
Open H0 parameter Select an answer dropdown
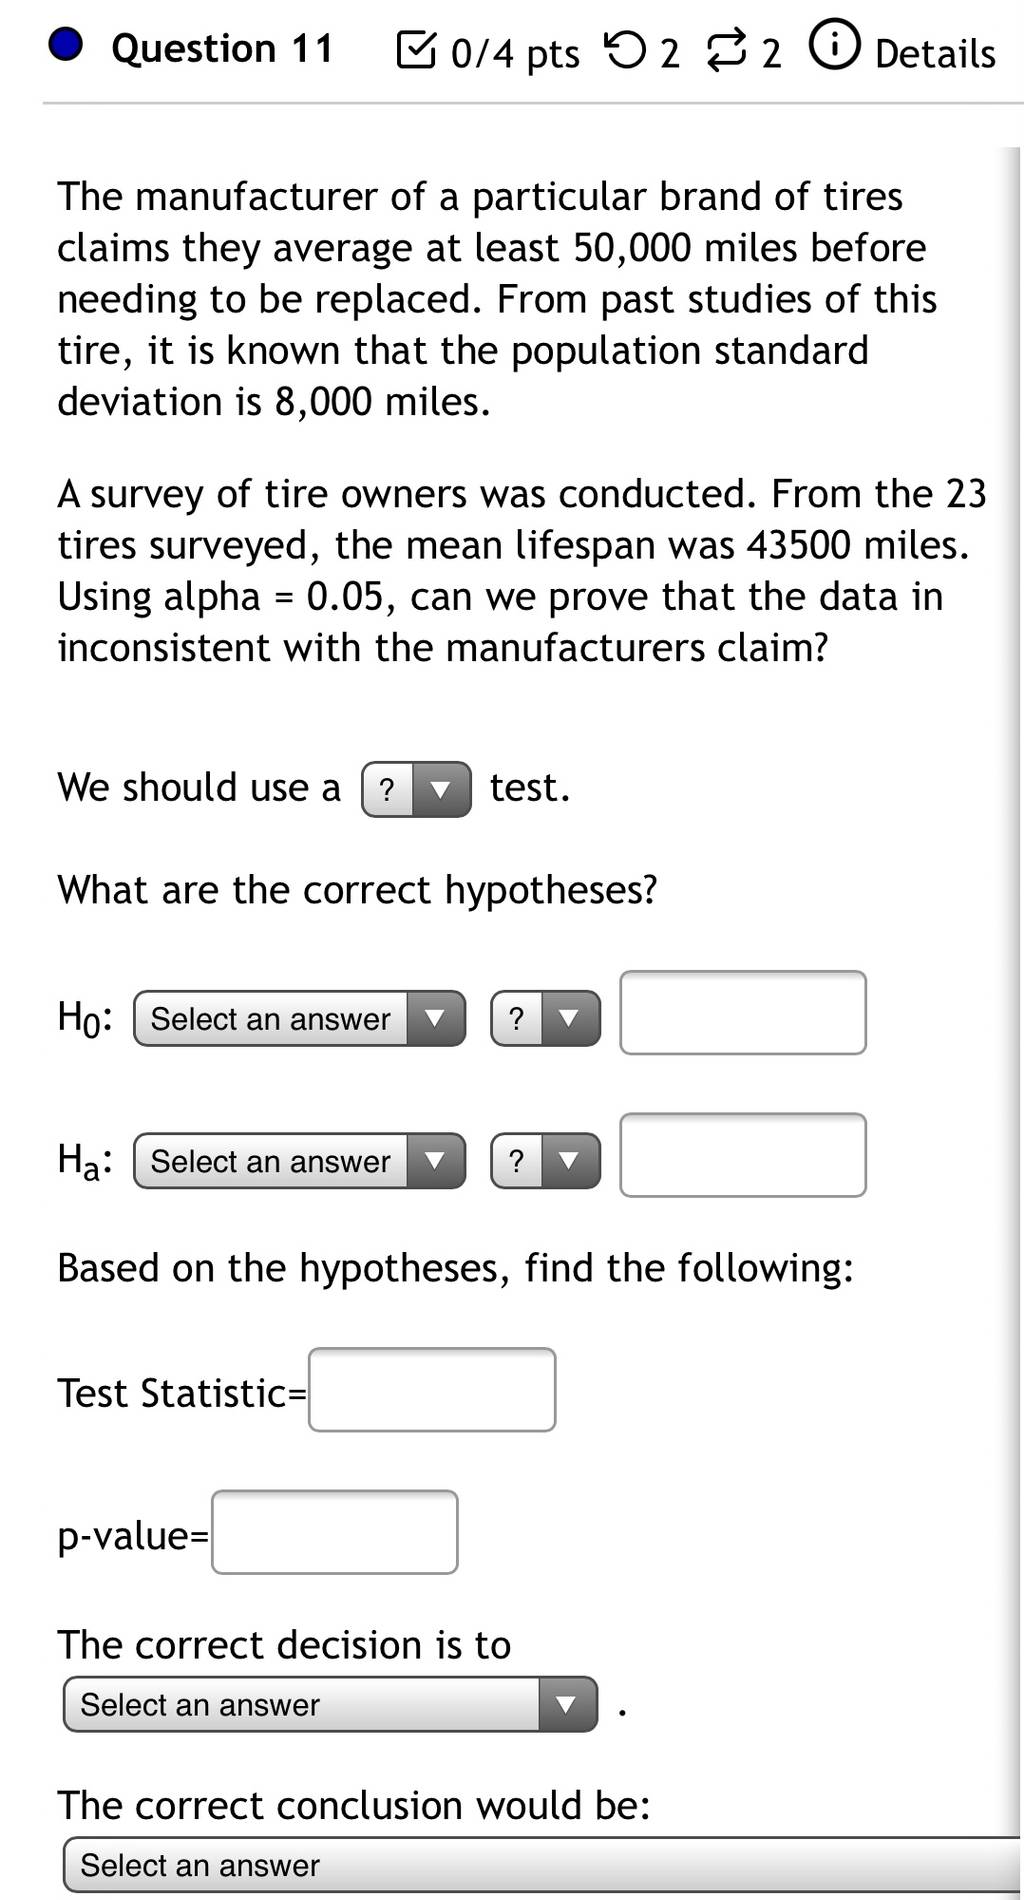click(299, 1019)
